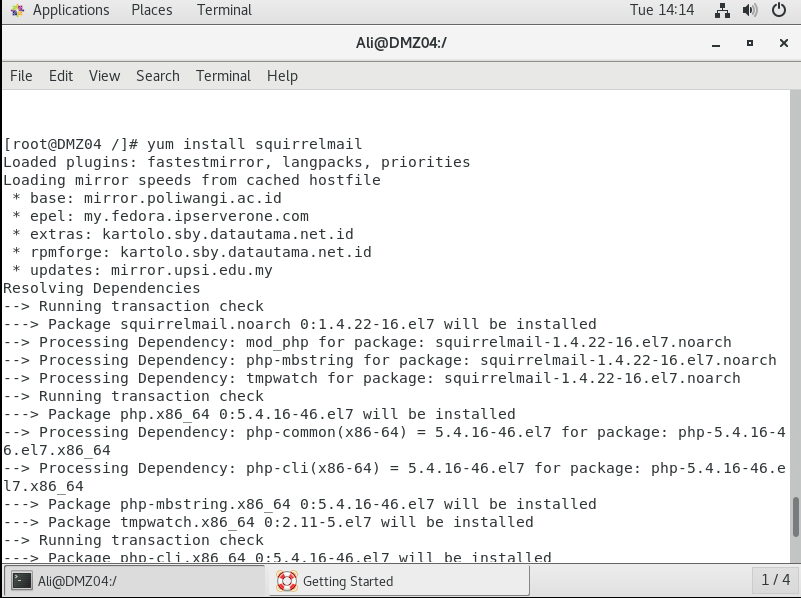Click 'mirror.poliwangi.ac.id' base mirror text
801x598 pixels.
point(182,198)
